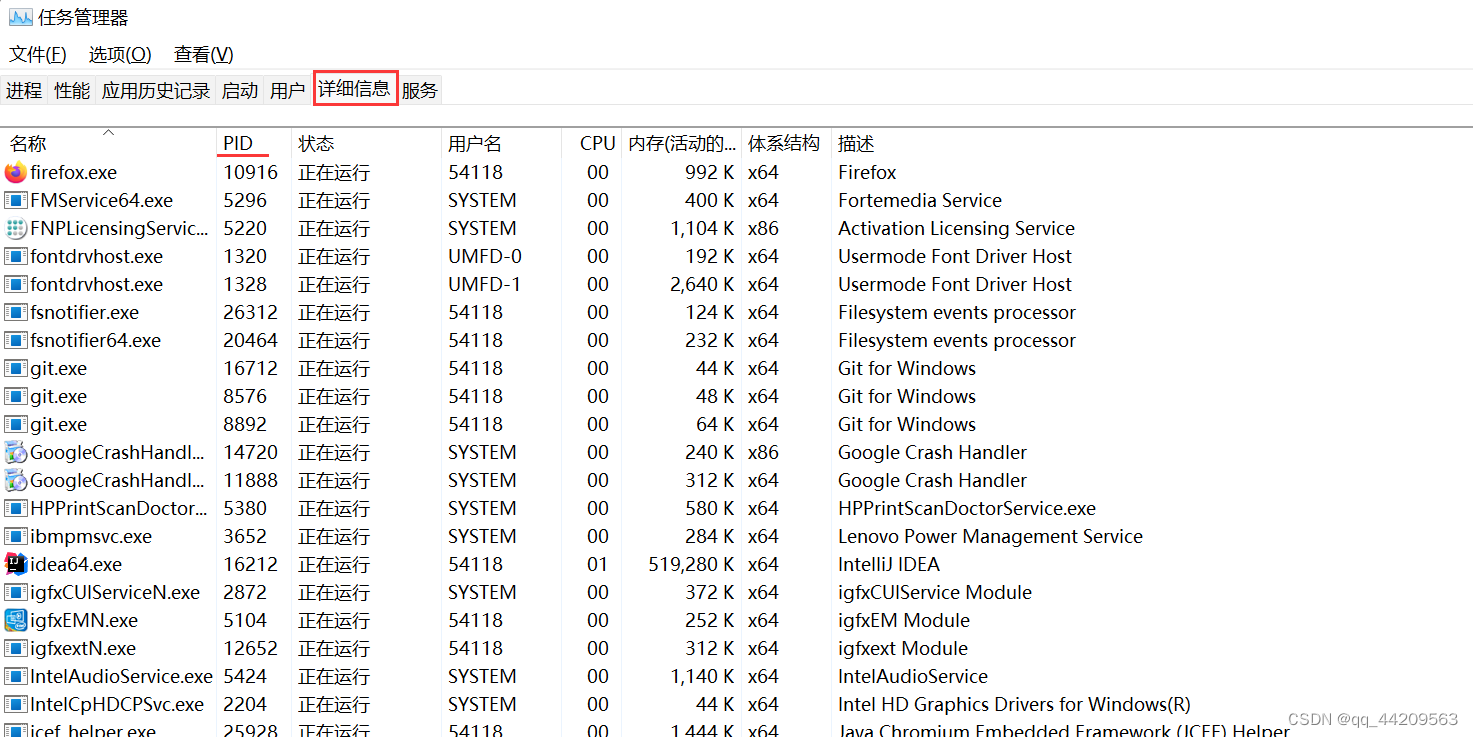Click the CPU value 01 for idea64.exe

598,564
